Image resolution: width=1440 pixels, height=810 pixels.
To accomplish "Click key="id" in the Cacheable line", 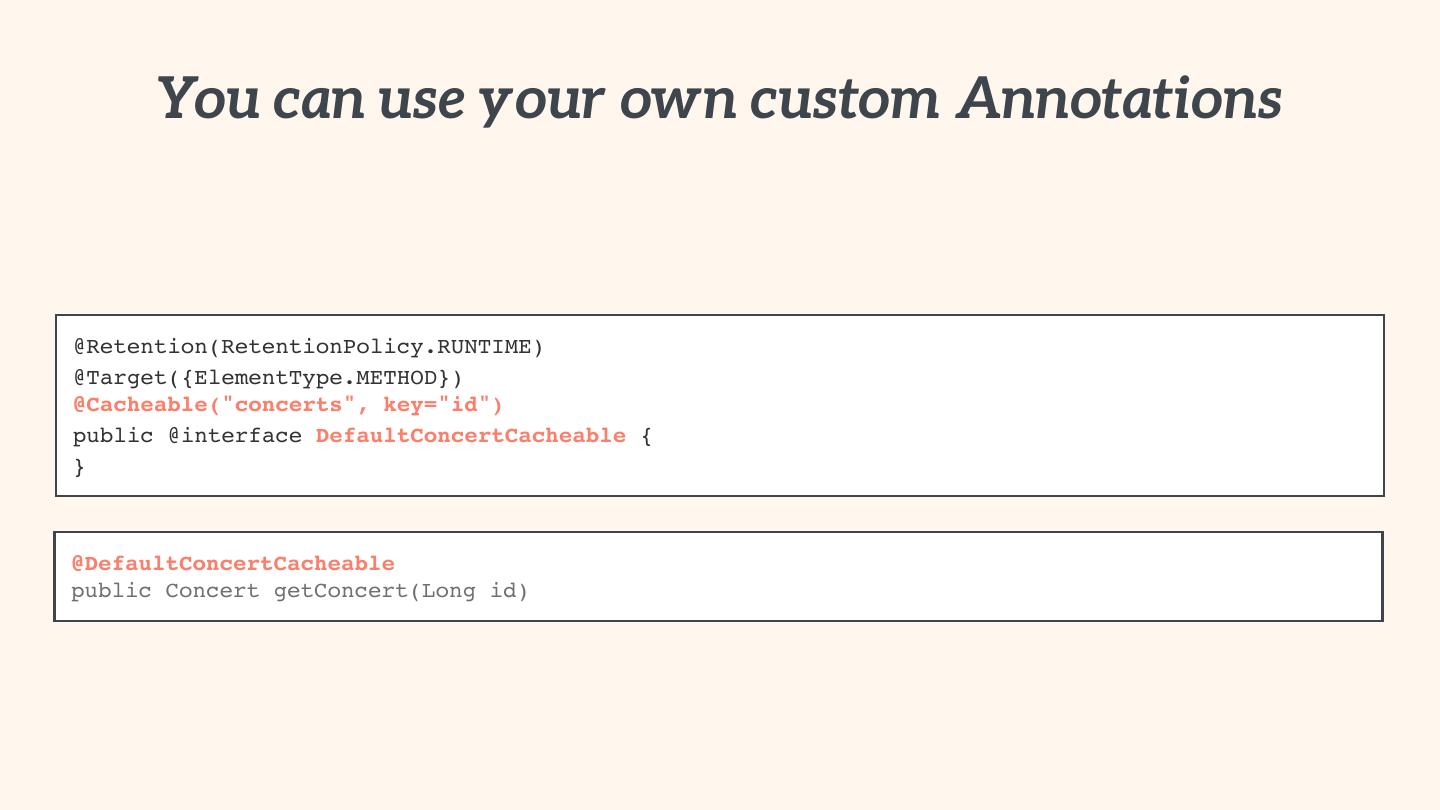I will point(437,405).
